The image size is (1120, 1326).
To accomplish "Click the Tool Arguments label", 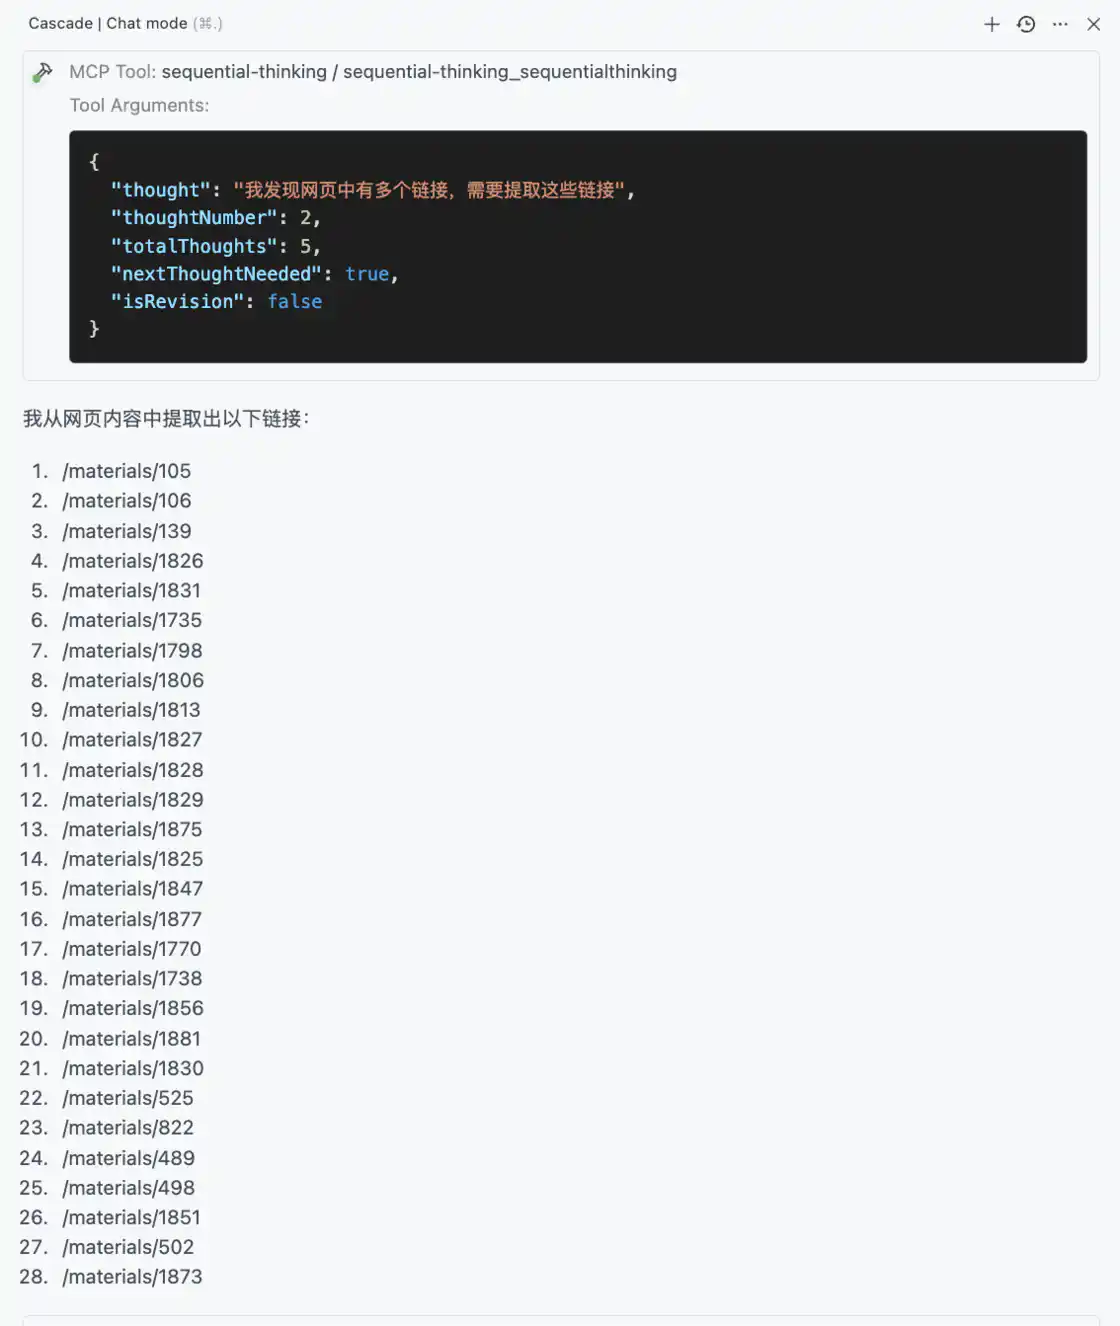I will (x=139, y=105).
